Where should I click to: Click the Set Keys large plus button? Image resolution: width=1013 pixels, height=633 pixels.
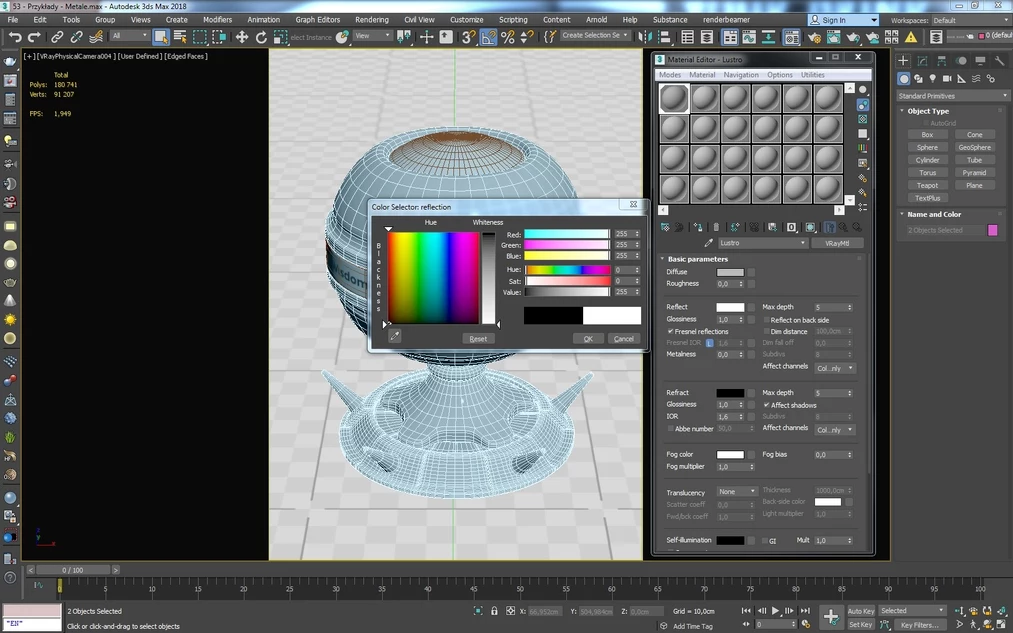tap(831, 617)
